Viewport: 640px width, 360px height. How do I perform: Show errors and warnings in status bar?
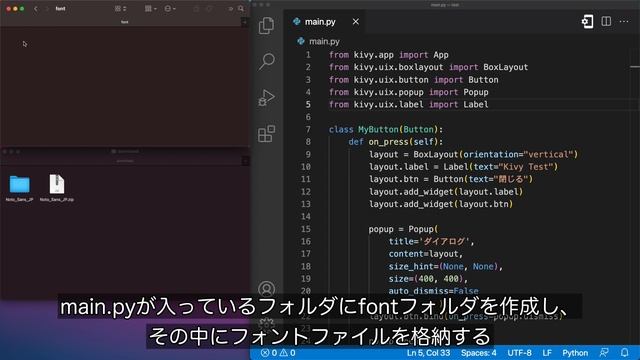coord(278,353)
